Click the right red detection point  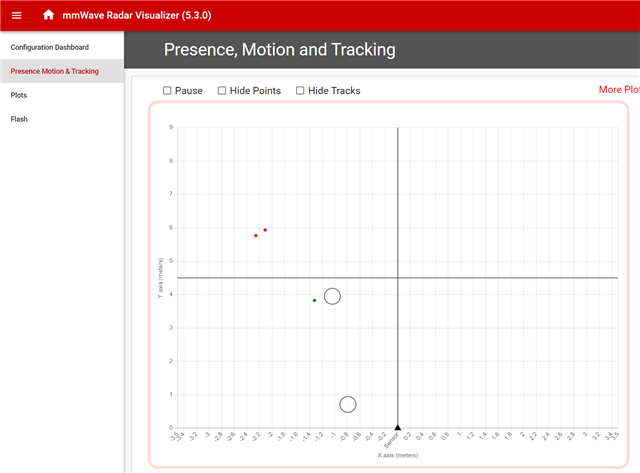[x=265, y=230]
